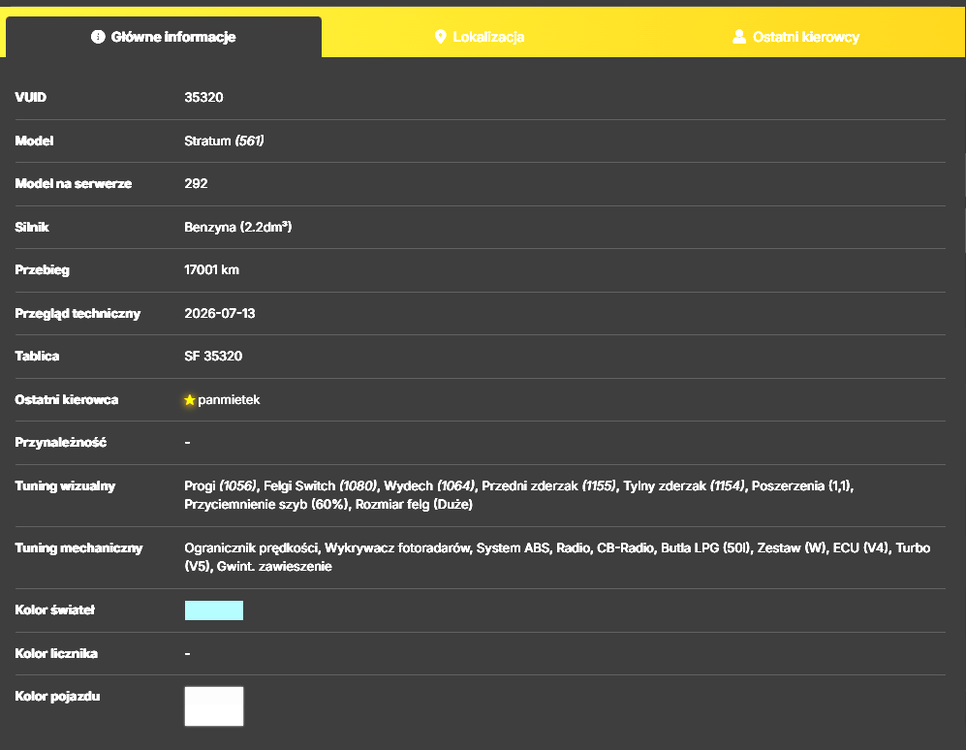Click the Rozmiar felg (Duże) entry
966x750 pixels.
tap(414, 505)
